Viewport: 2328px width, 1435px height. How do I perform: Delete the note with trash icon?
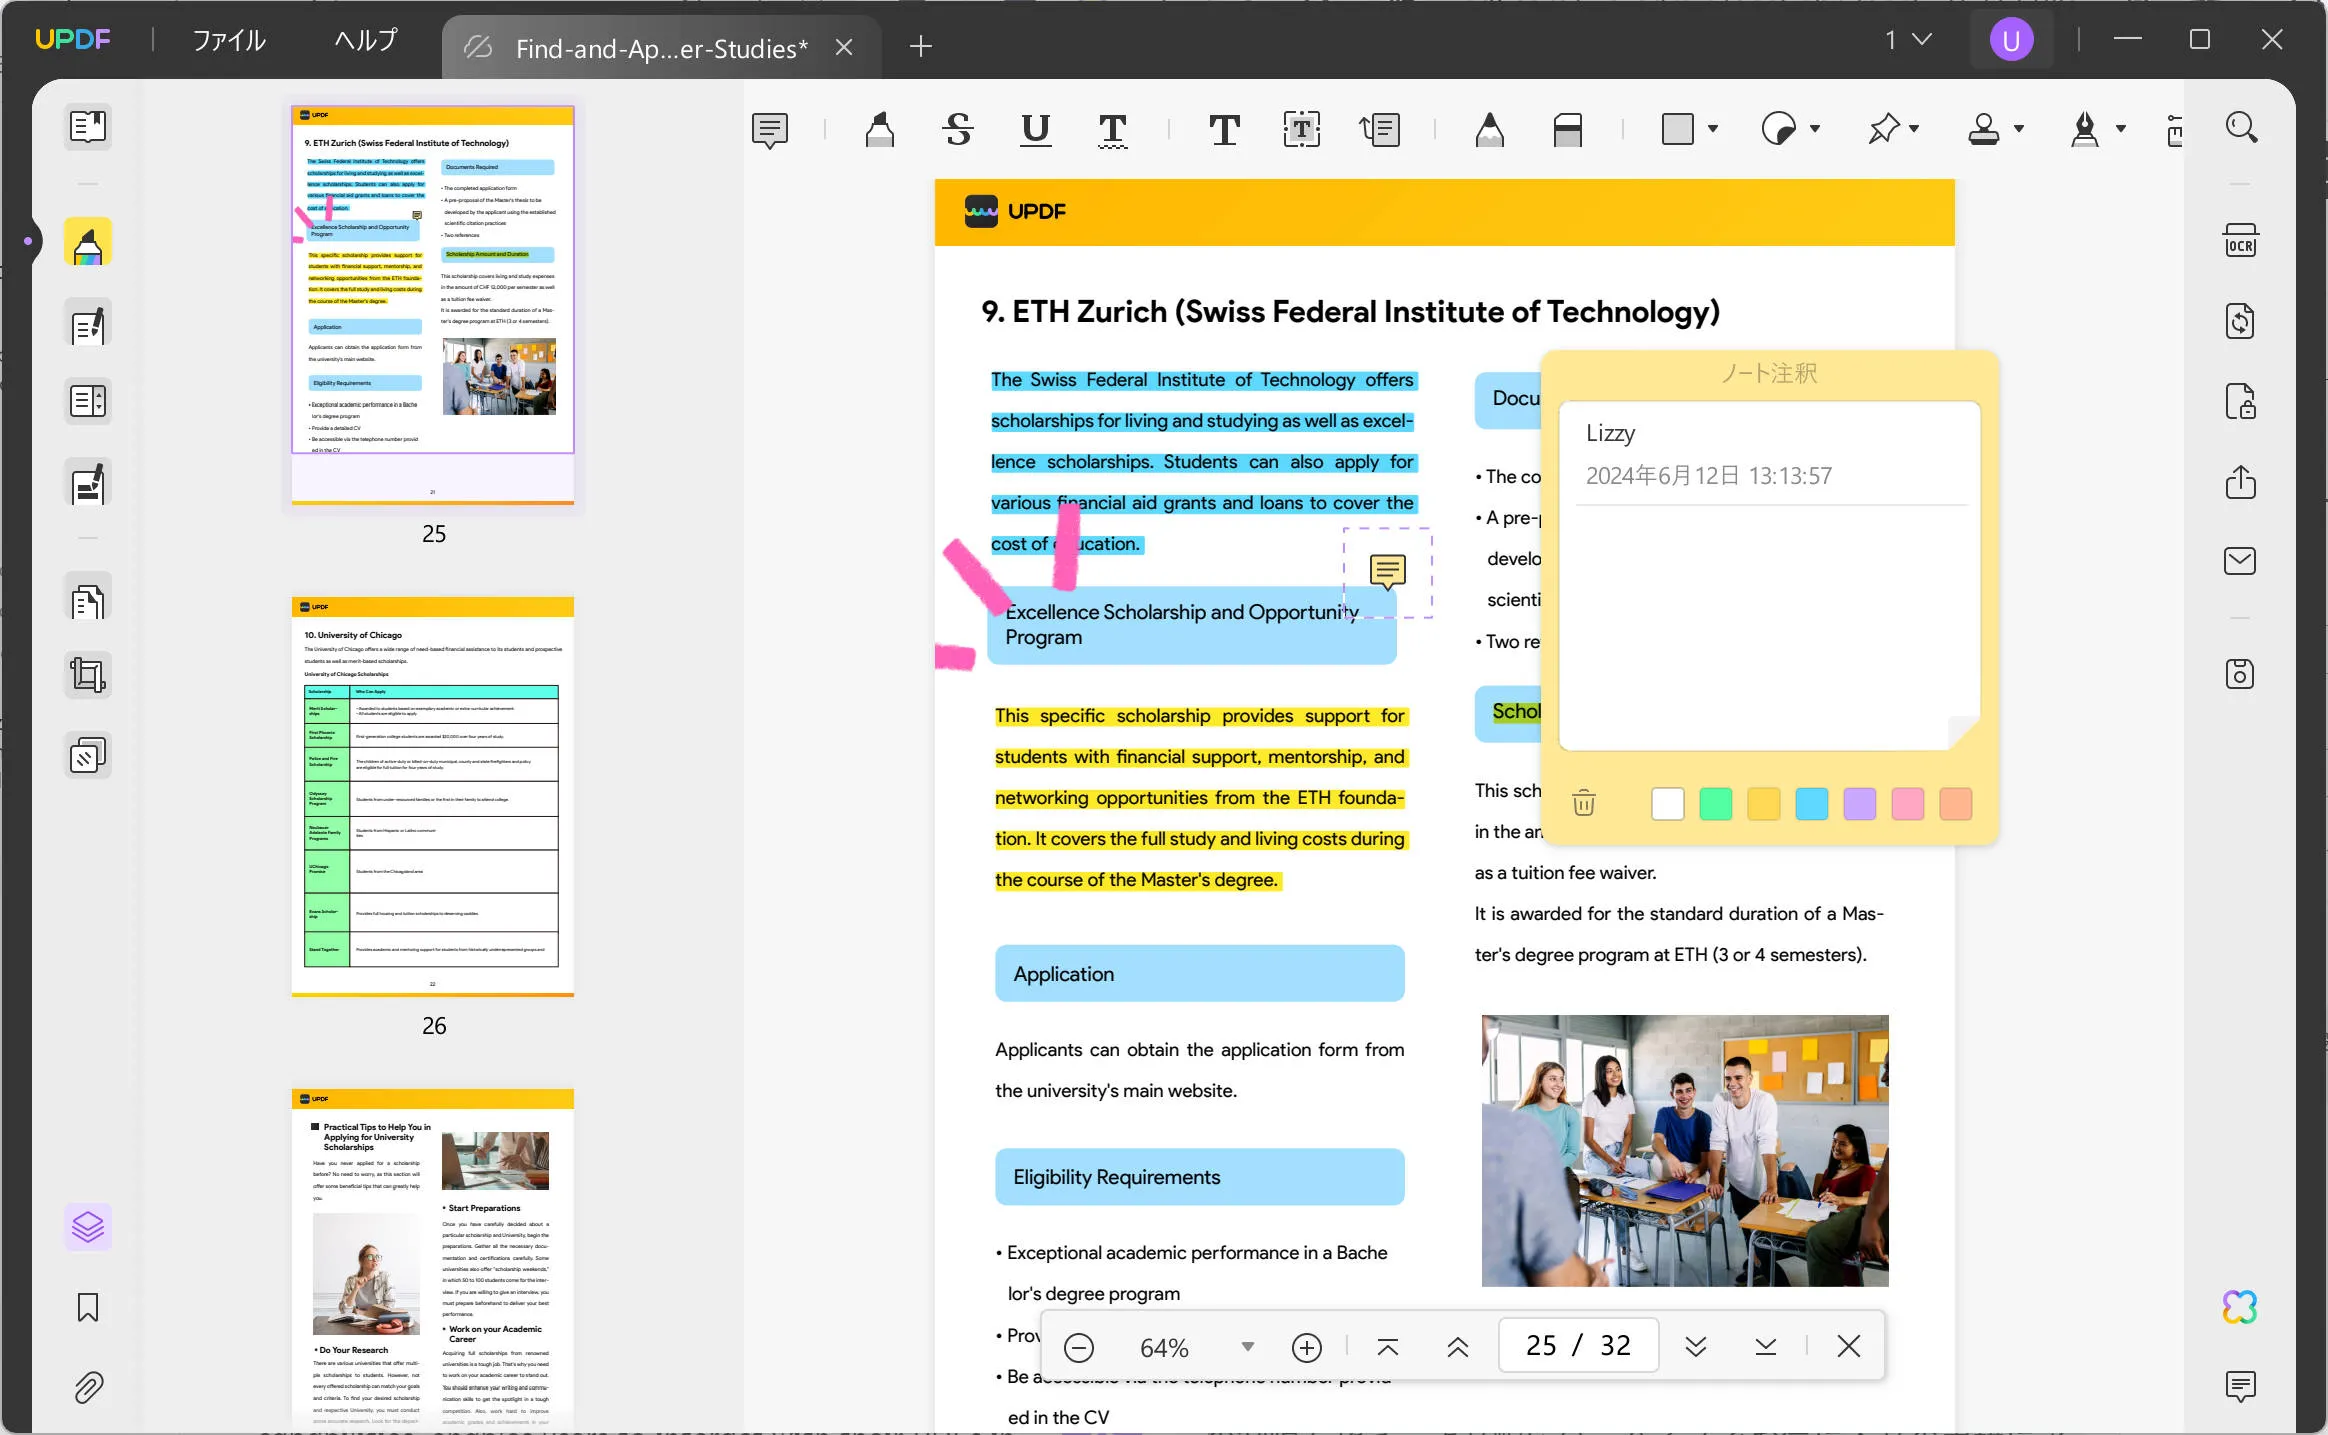pos(1584,803)
